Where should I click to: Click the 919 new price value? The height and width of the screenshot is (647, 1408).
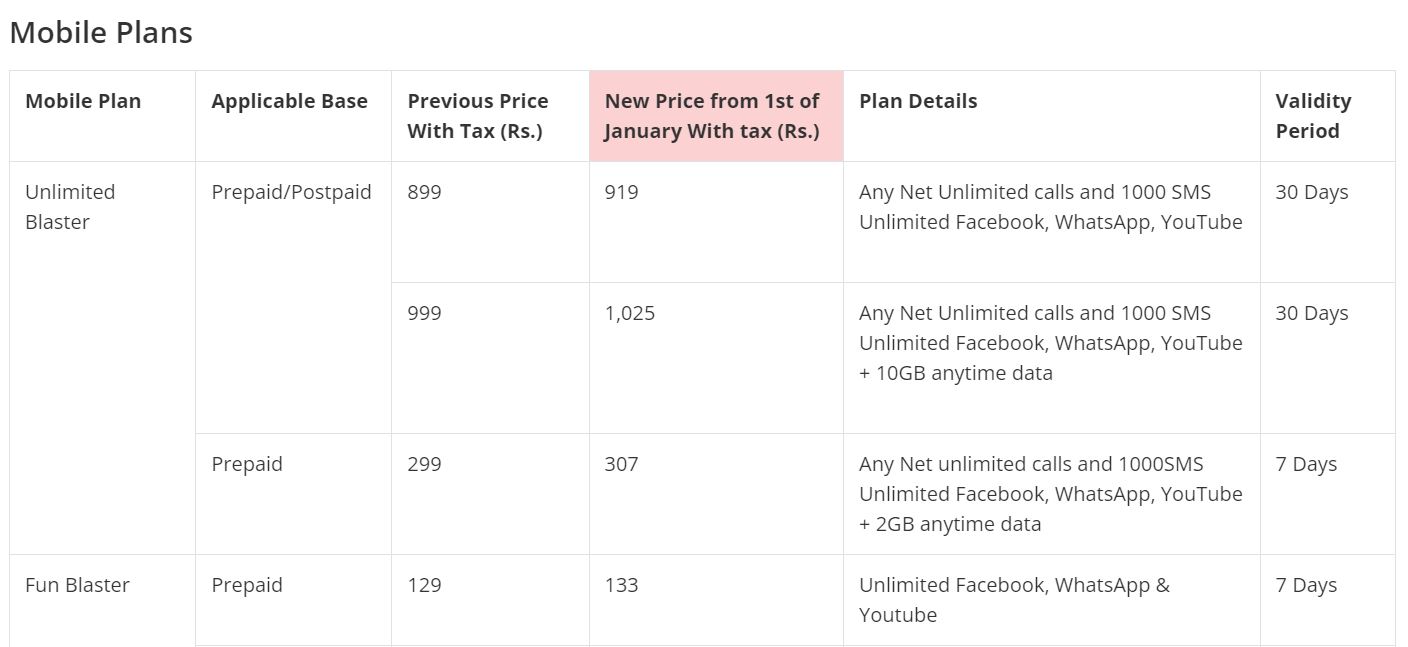621,192
